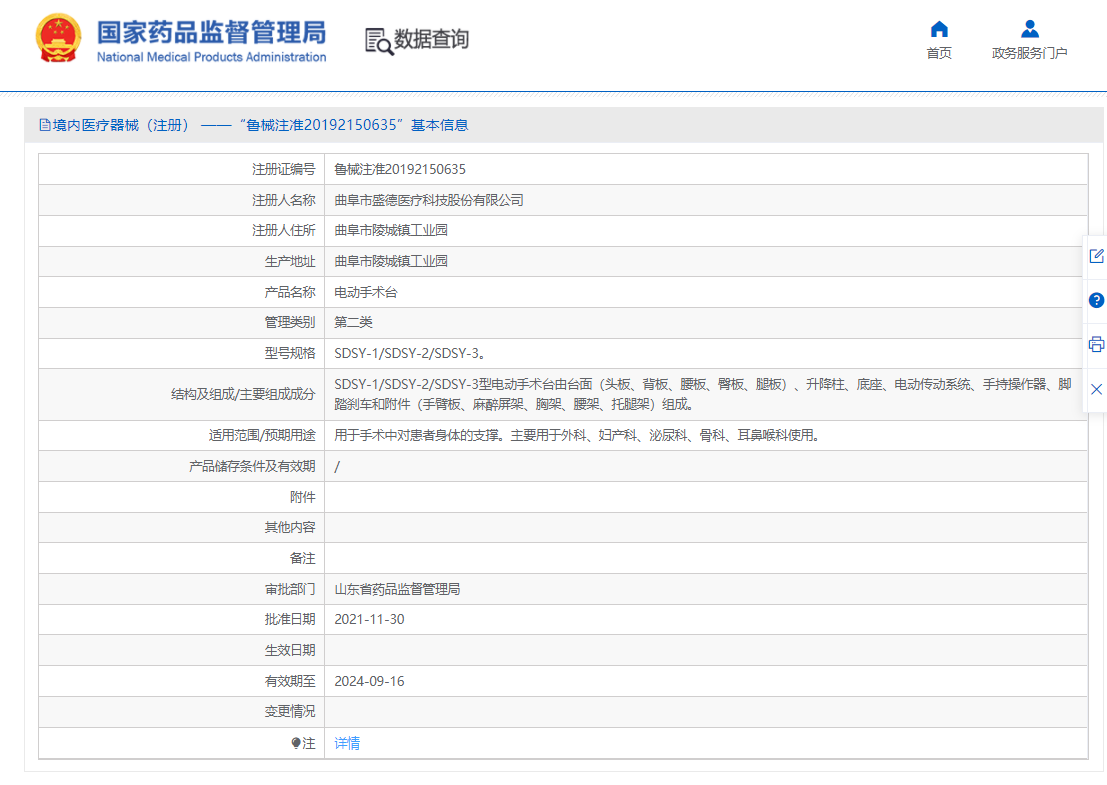
Task: Click 政务服务门户 label
Action: (x=1029, y=53)
